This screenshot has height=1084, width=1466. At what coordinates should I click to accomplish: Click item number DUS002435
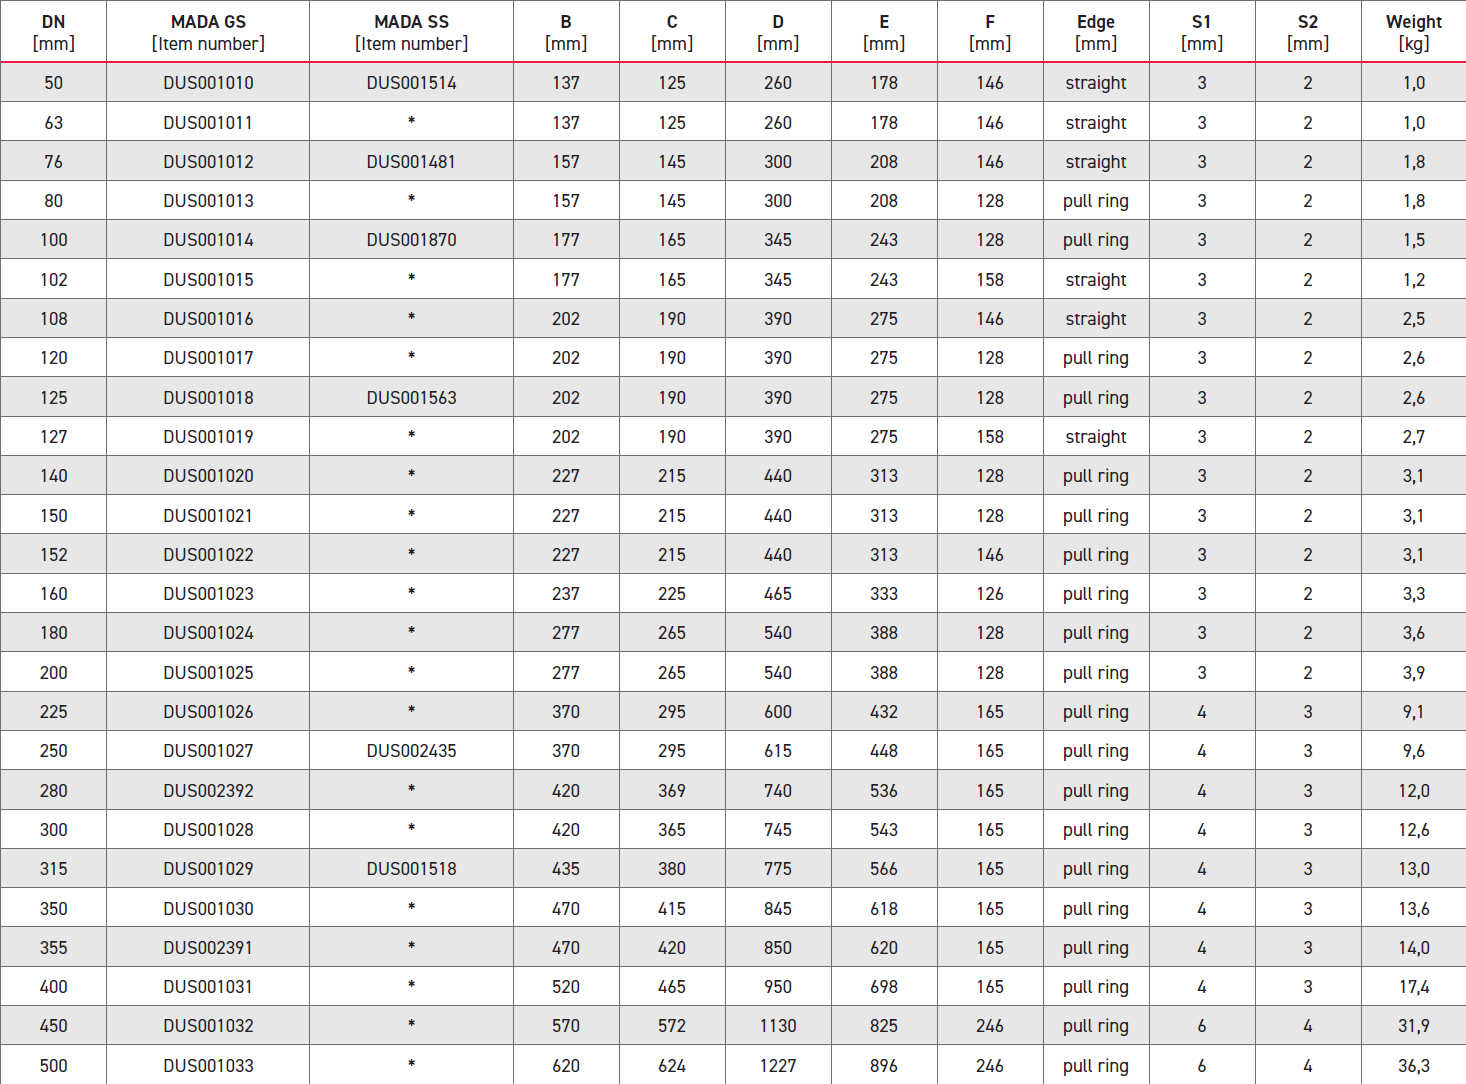point(411,751)
